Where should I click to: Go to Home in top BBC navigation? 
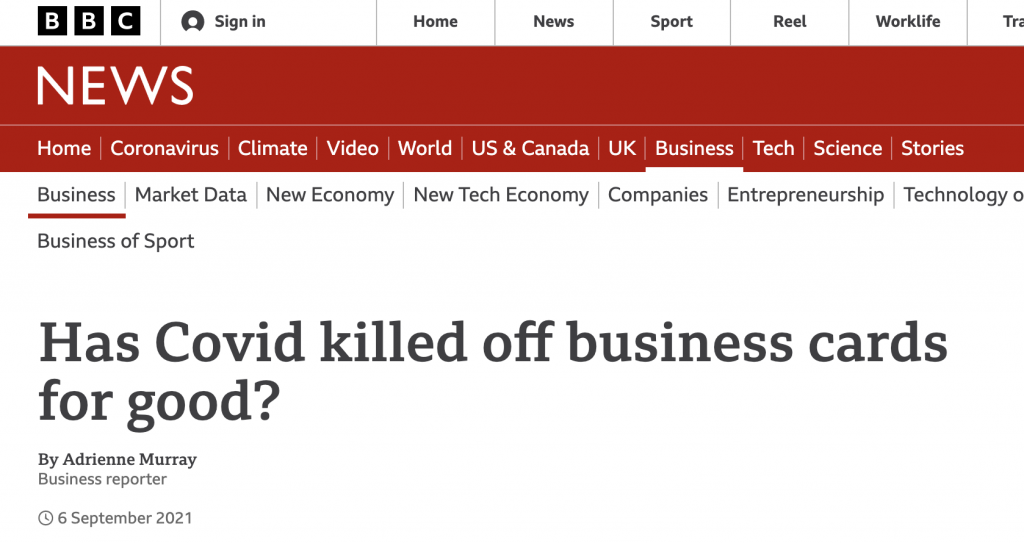[436, 22]
